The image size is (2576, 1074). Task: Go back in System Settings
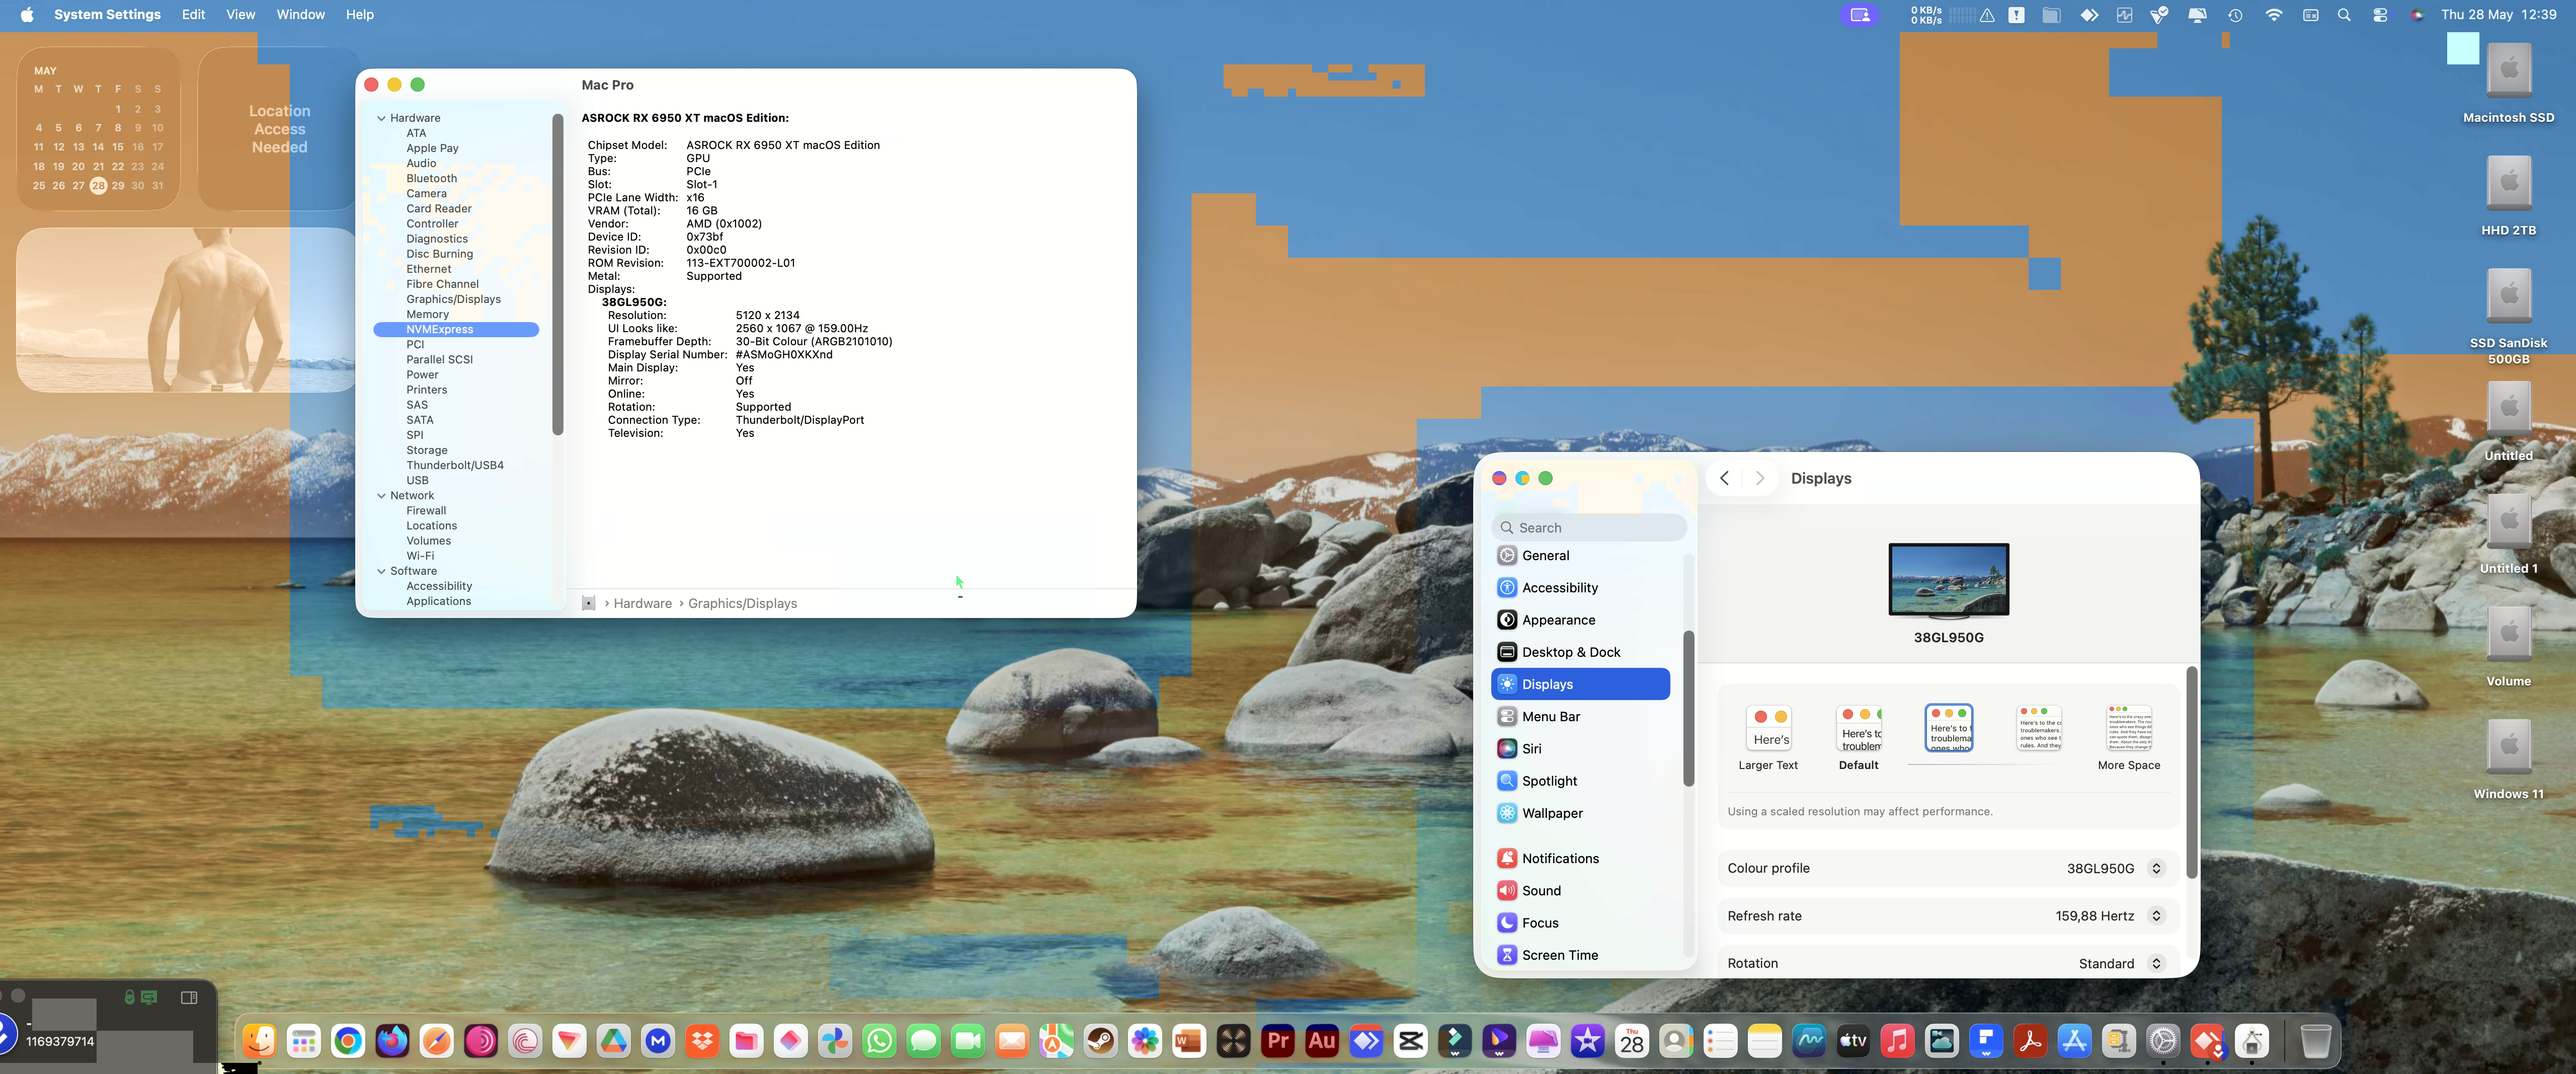click(x=1724, y=478)
